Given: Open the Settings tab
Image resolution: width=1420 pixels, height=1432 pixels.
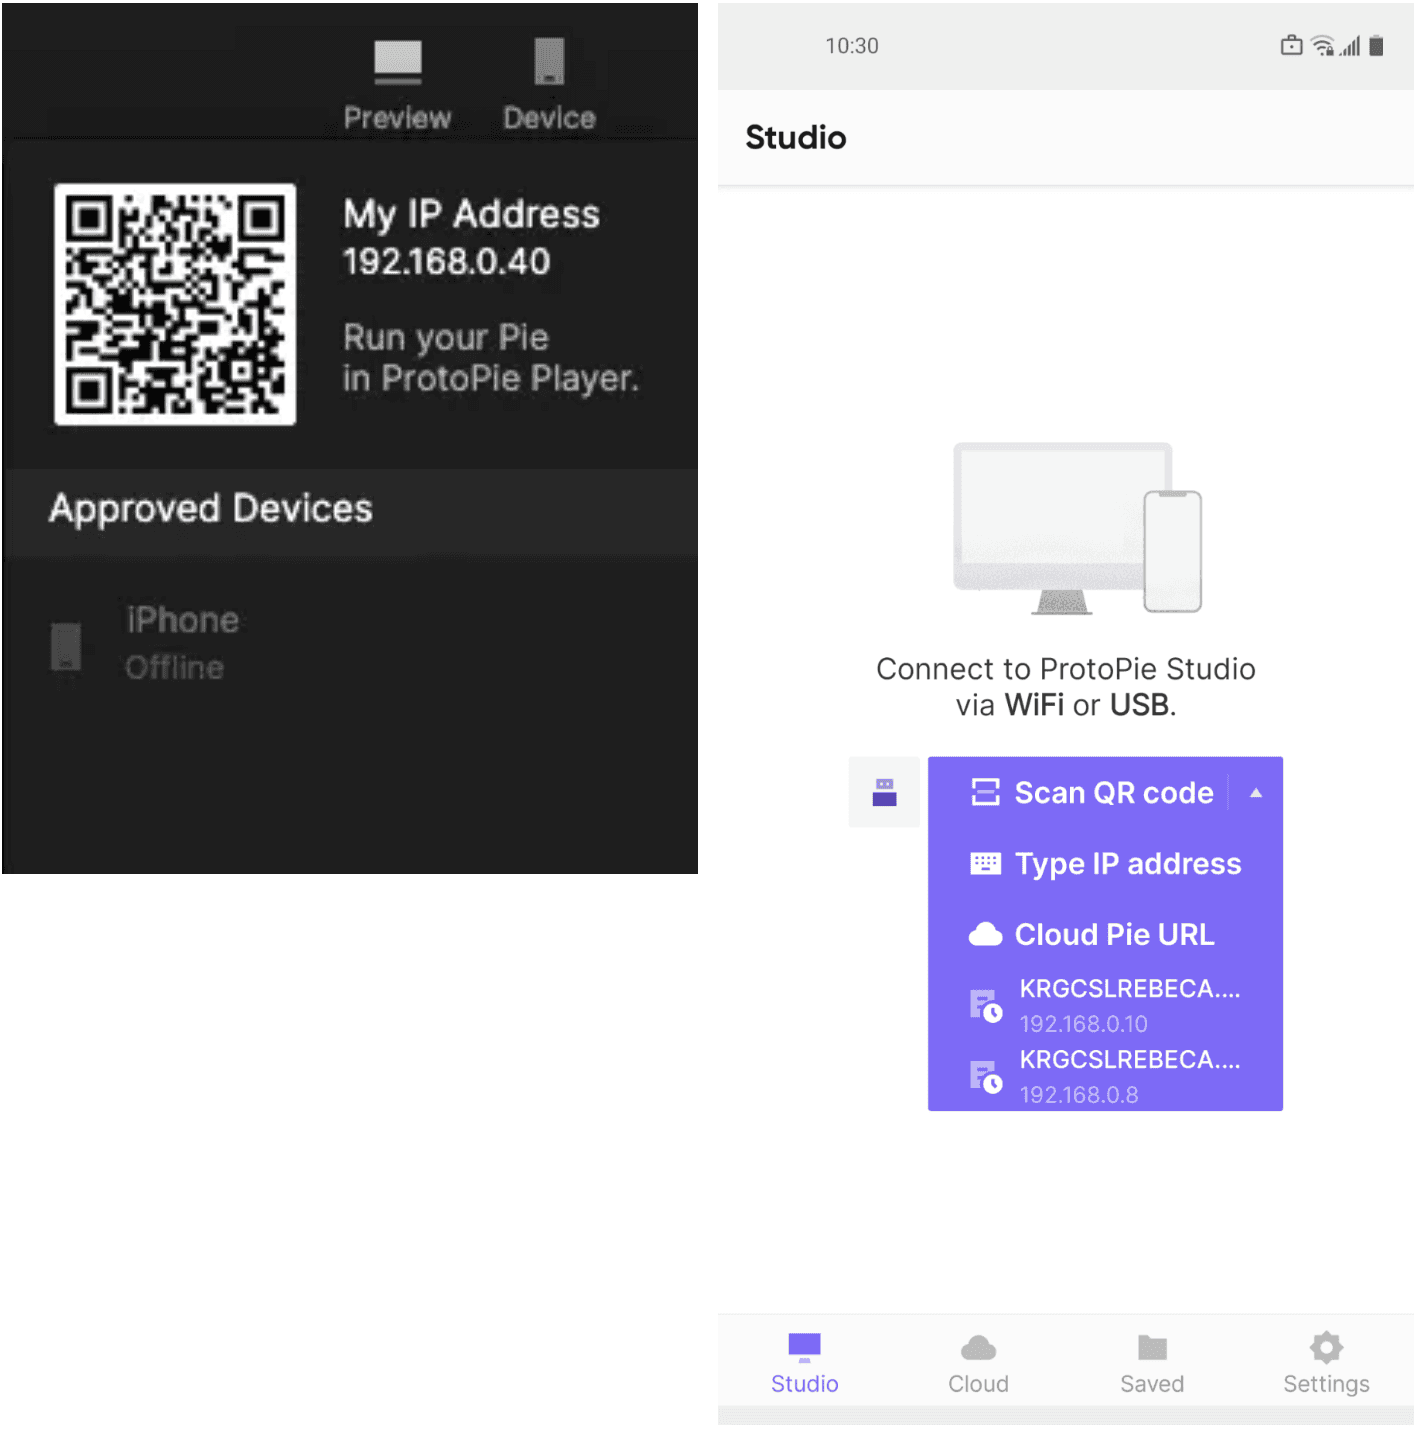Looking at the screenshot, I should pyautogui.click(x=1326, y=1363).
